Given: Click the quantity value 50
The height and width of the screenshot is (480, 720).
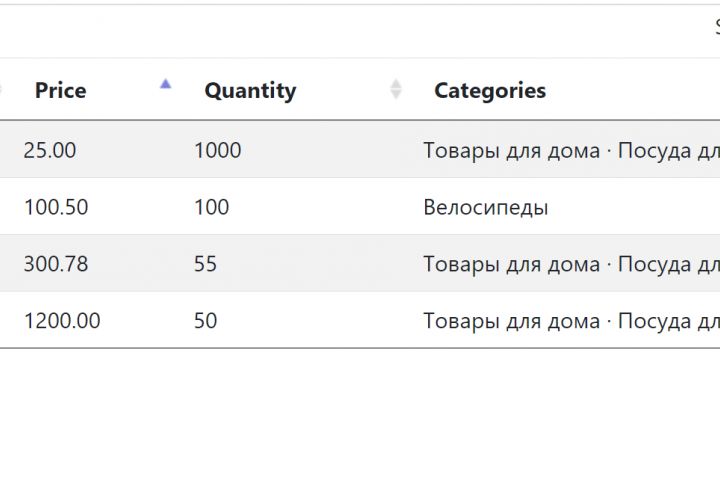Looking at the screenshot, I should (x=205, y=321).
